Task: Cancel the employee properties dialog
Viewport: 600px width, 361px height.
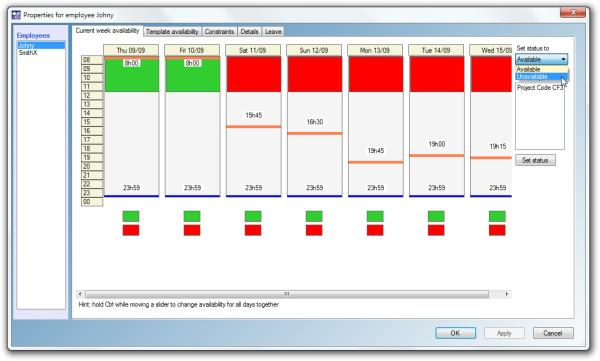Action: point(553,333)
